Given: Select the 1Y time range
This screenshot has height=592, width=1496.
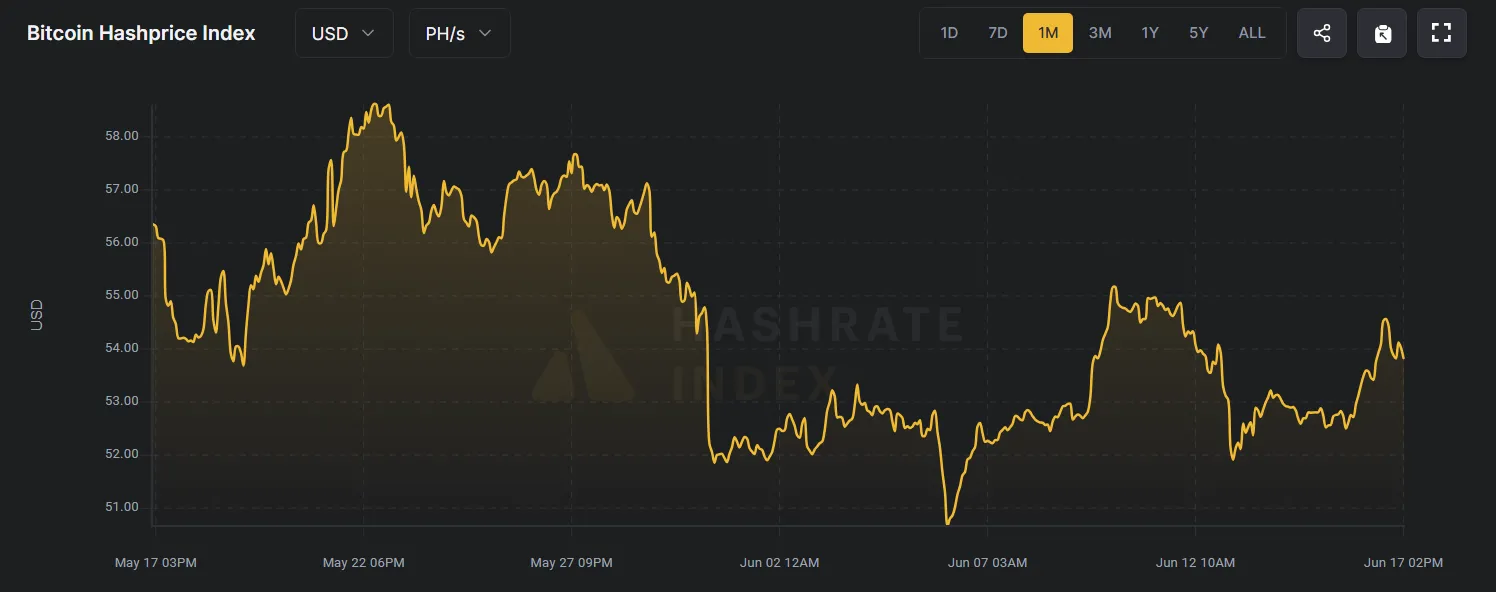Looking at the screenshot, I should 1149,32.
